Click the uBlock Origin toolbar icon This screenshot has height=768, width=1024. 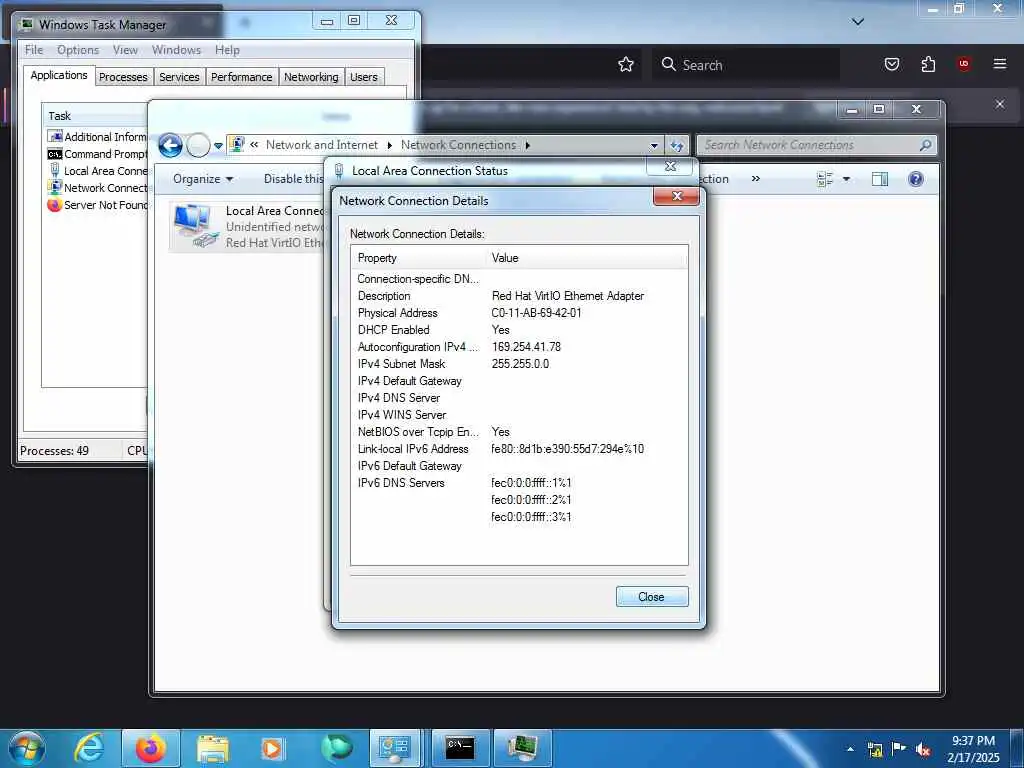(963, 64)
